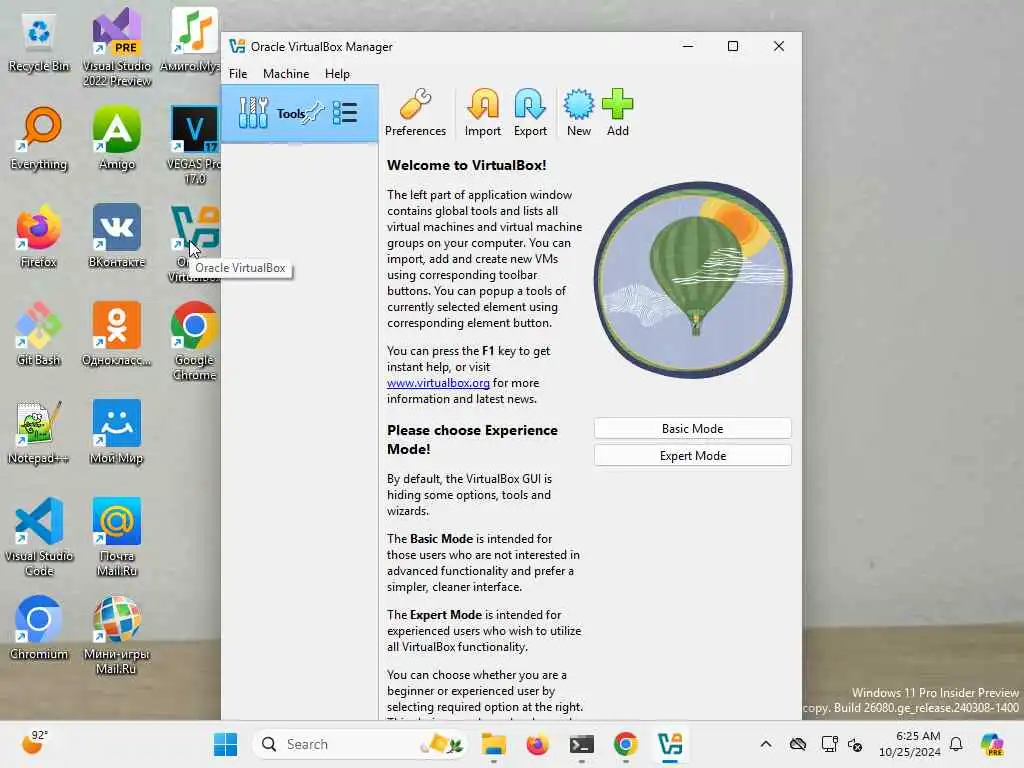The width and height of the screenshot is (1024, 768).
Task: Select the Oracle VirtualBox desktop shortcut
Action: point(195,243)
